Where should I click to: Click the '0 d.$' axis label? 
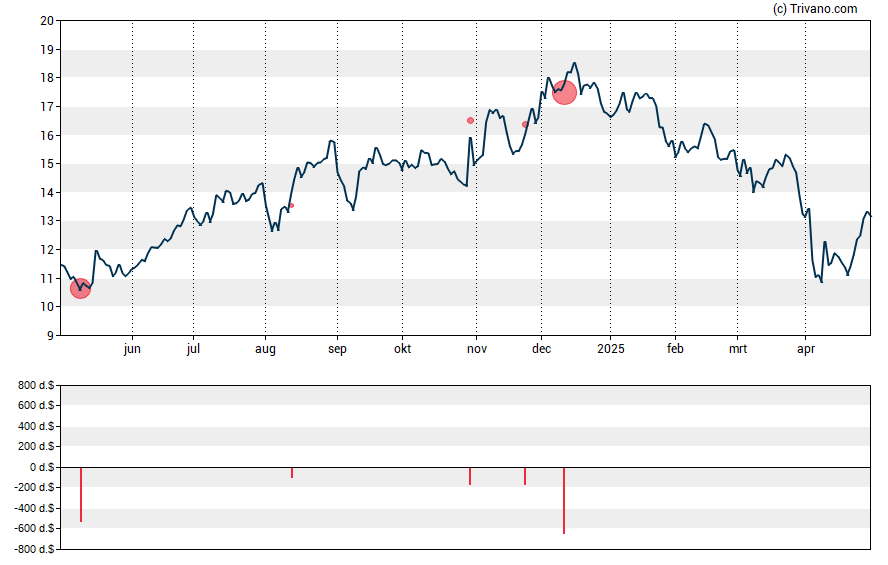[42, 467]
